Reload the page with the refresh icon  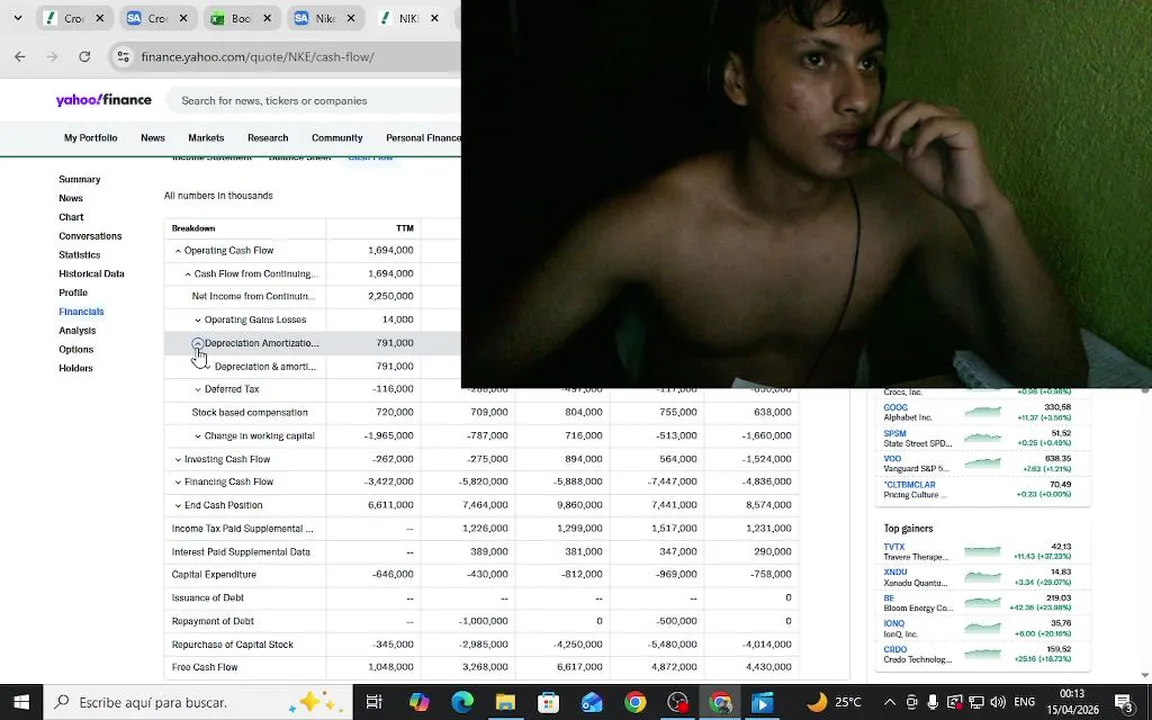click(84, 57)
